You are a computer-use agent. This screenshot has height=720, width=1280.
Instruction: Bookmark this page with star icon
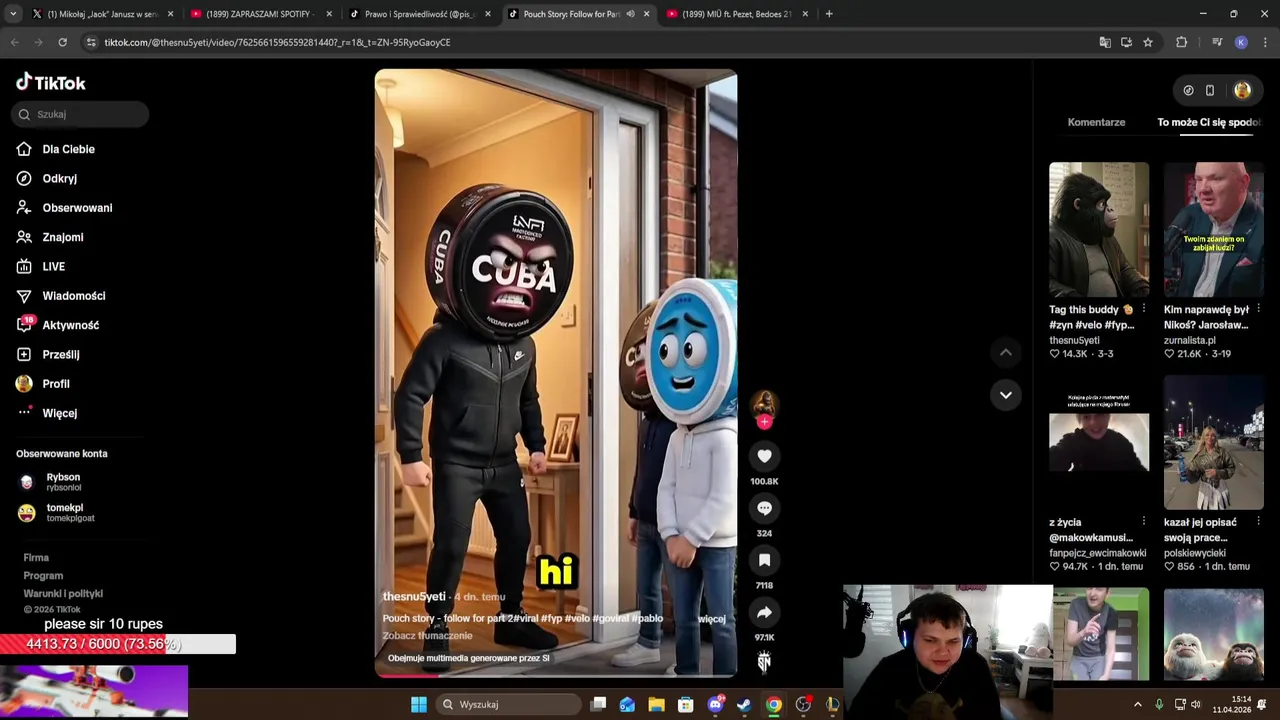click(x=1148, y=42)
